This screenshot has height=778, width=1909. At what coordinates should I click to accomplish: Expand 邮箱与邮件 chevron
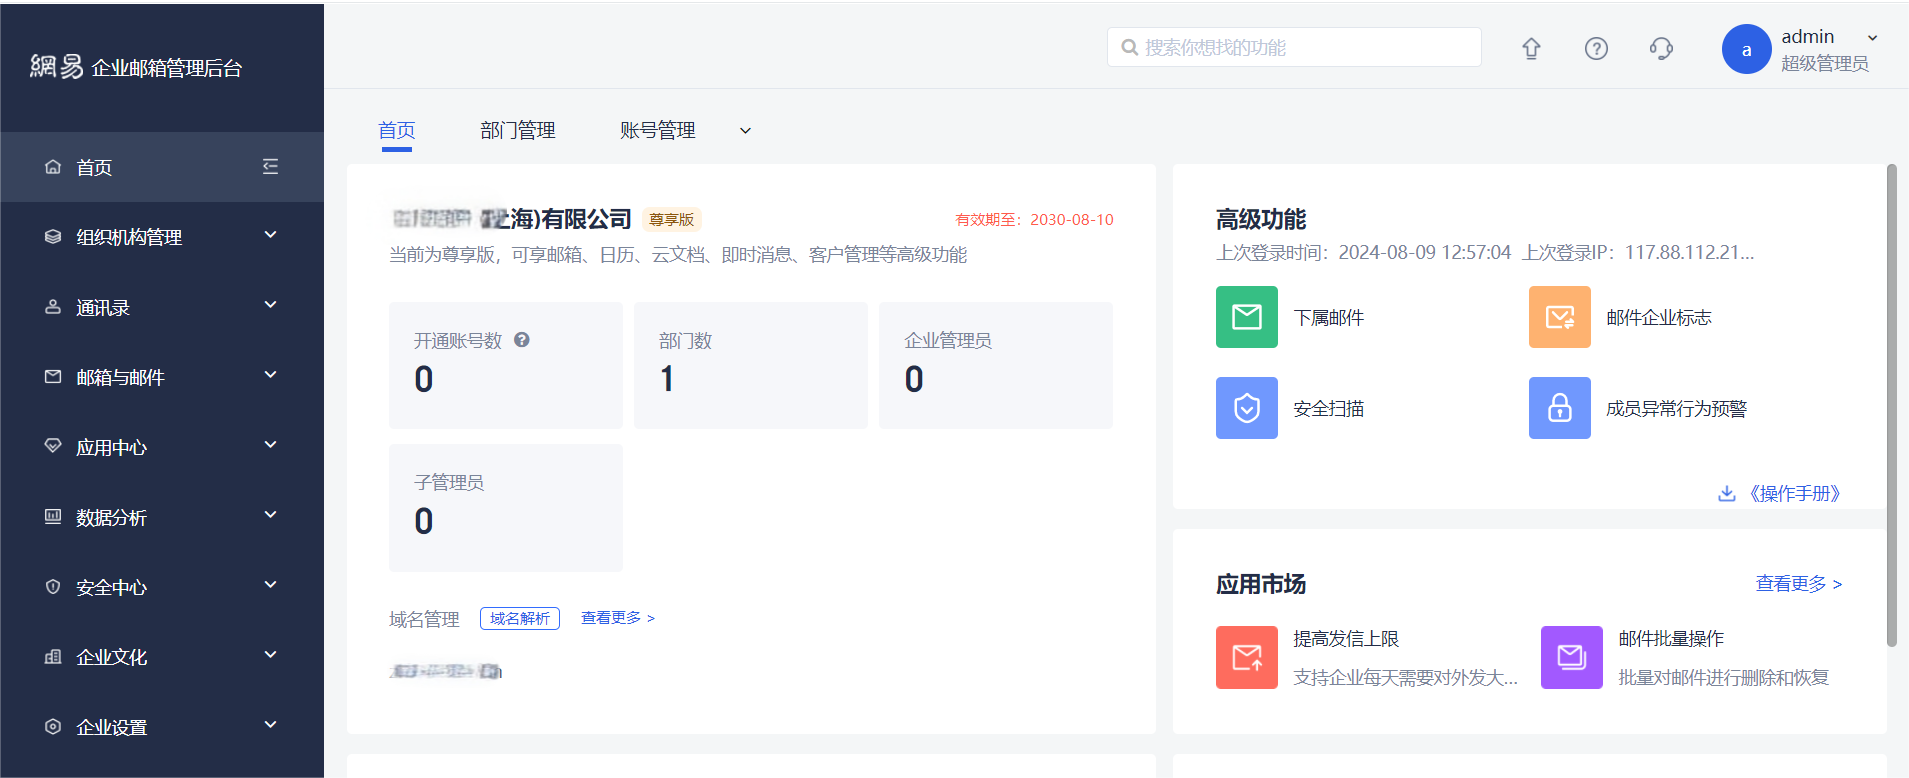click(x=270, y=375)
